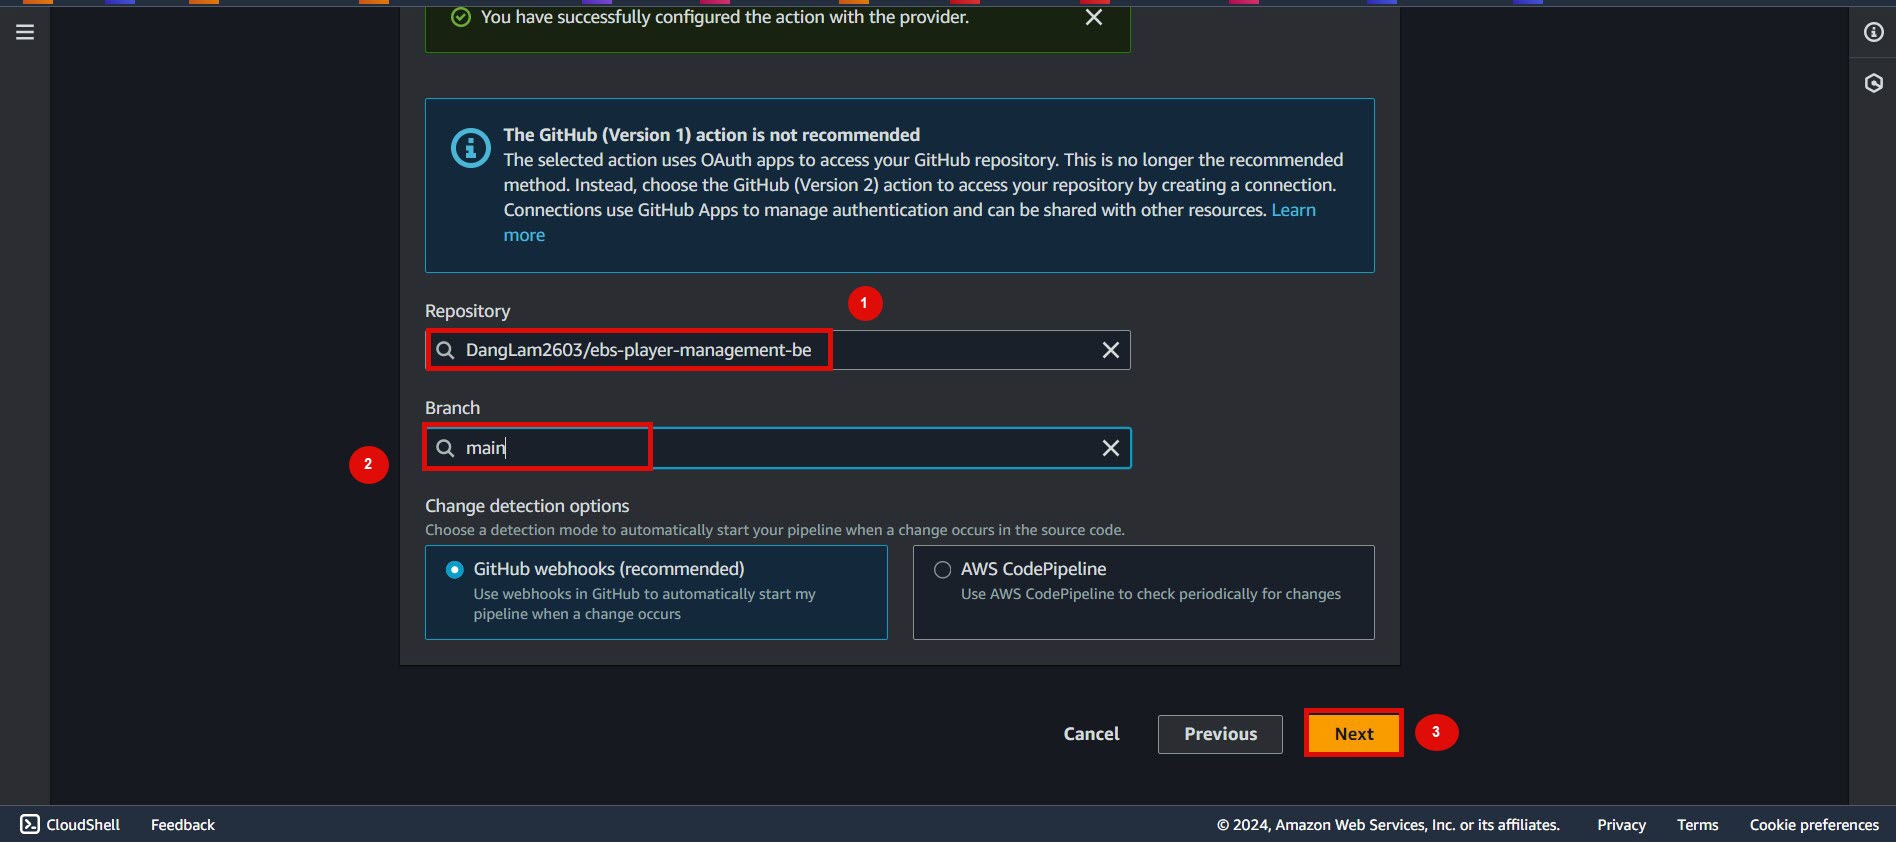Click 'Change detection options' heading
This screenshot has width=1896, height=842.
click(x=527, y=506)
